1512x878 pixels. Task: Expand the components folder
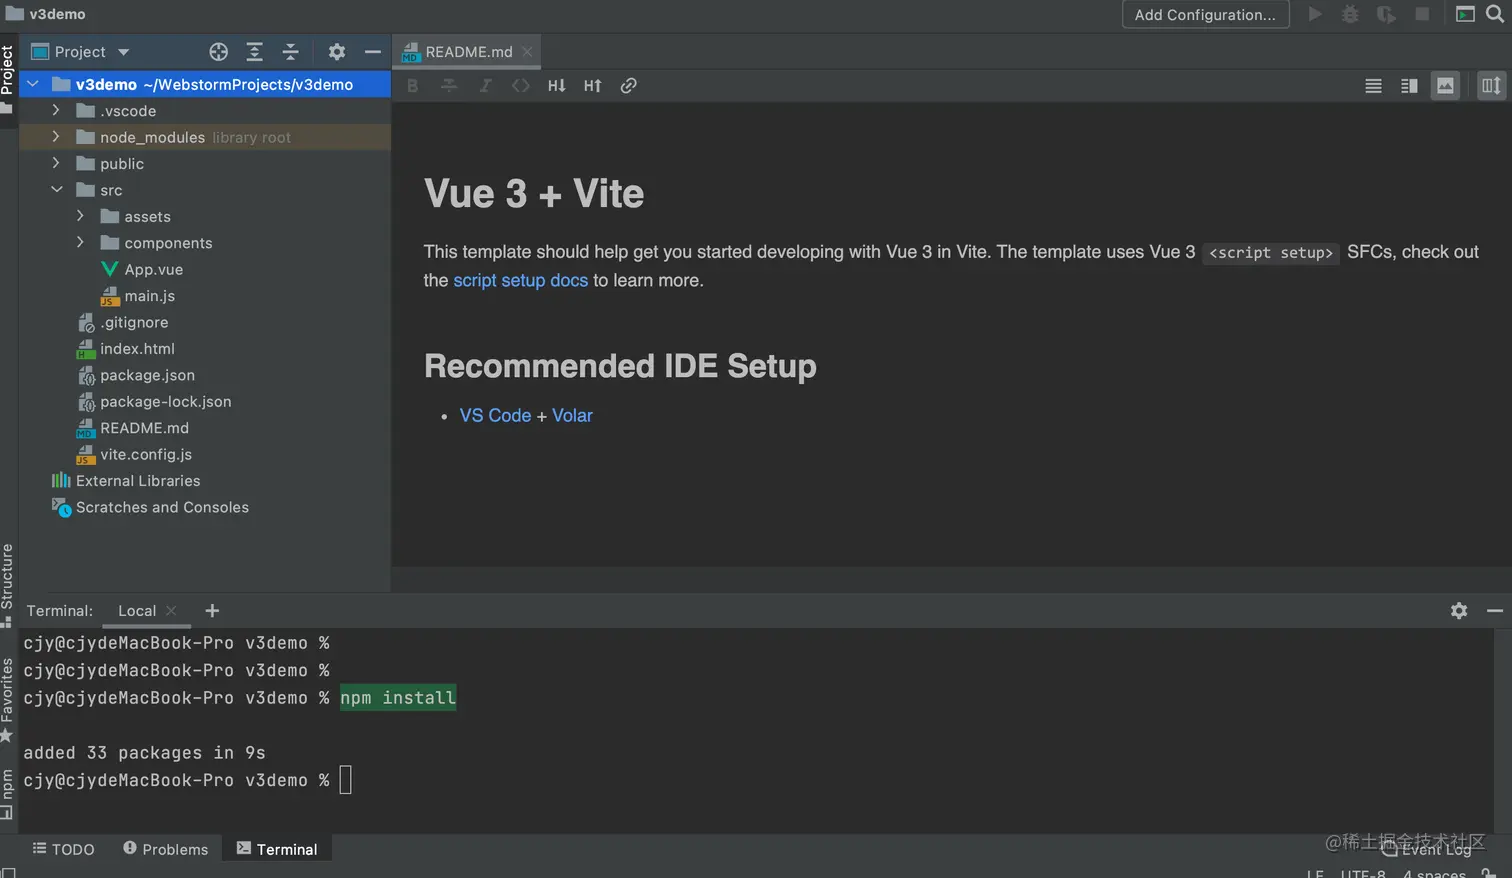click(x=81, y=243)
